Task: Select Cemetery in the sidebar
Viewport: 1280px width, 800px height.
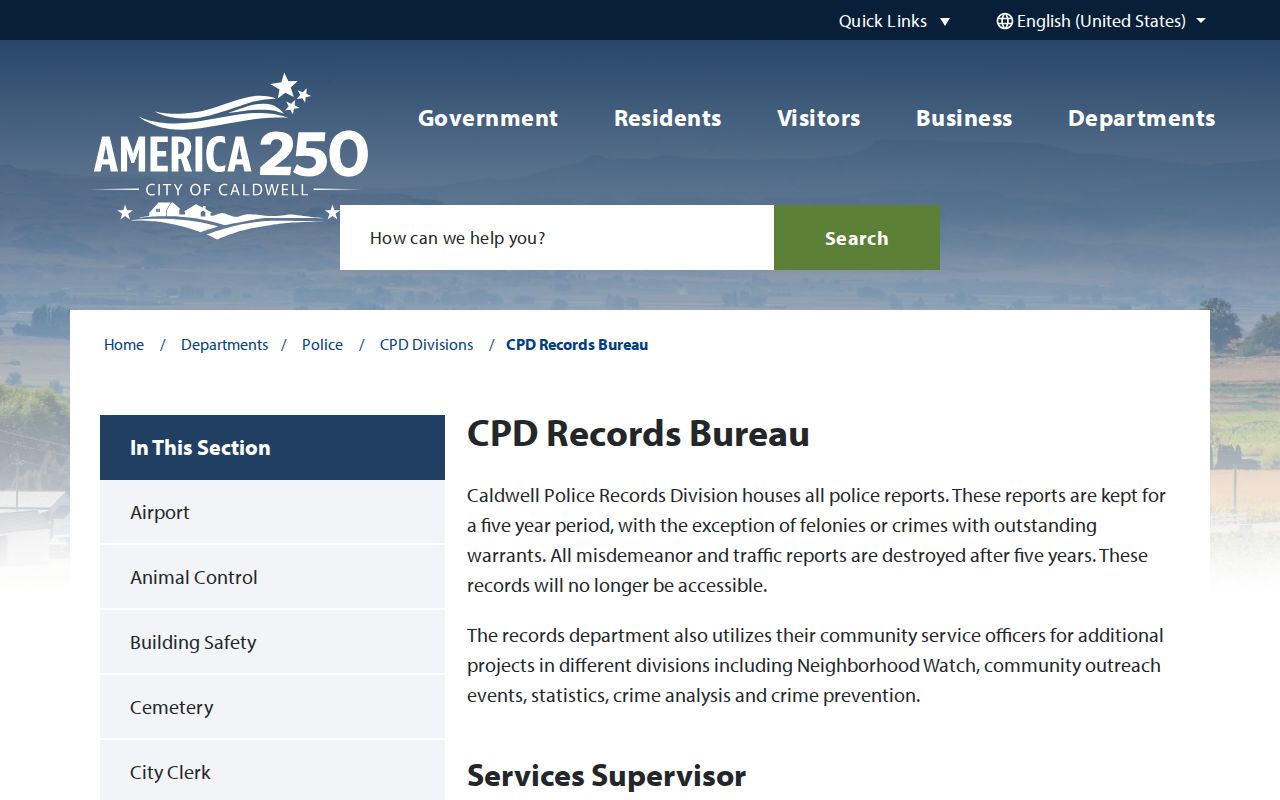Action: [x=272, y=707]
